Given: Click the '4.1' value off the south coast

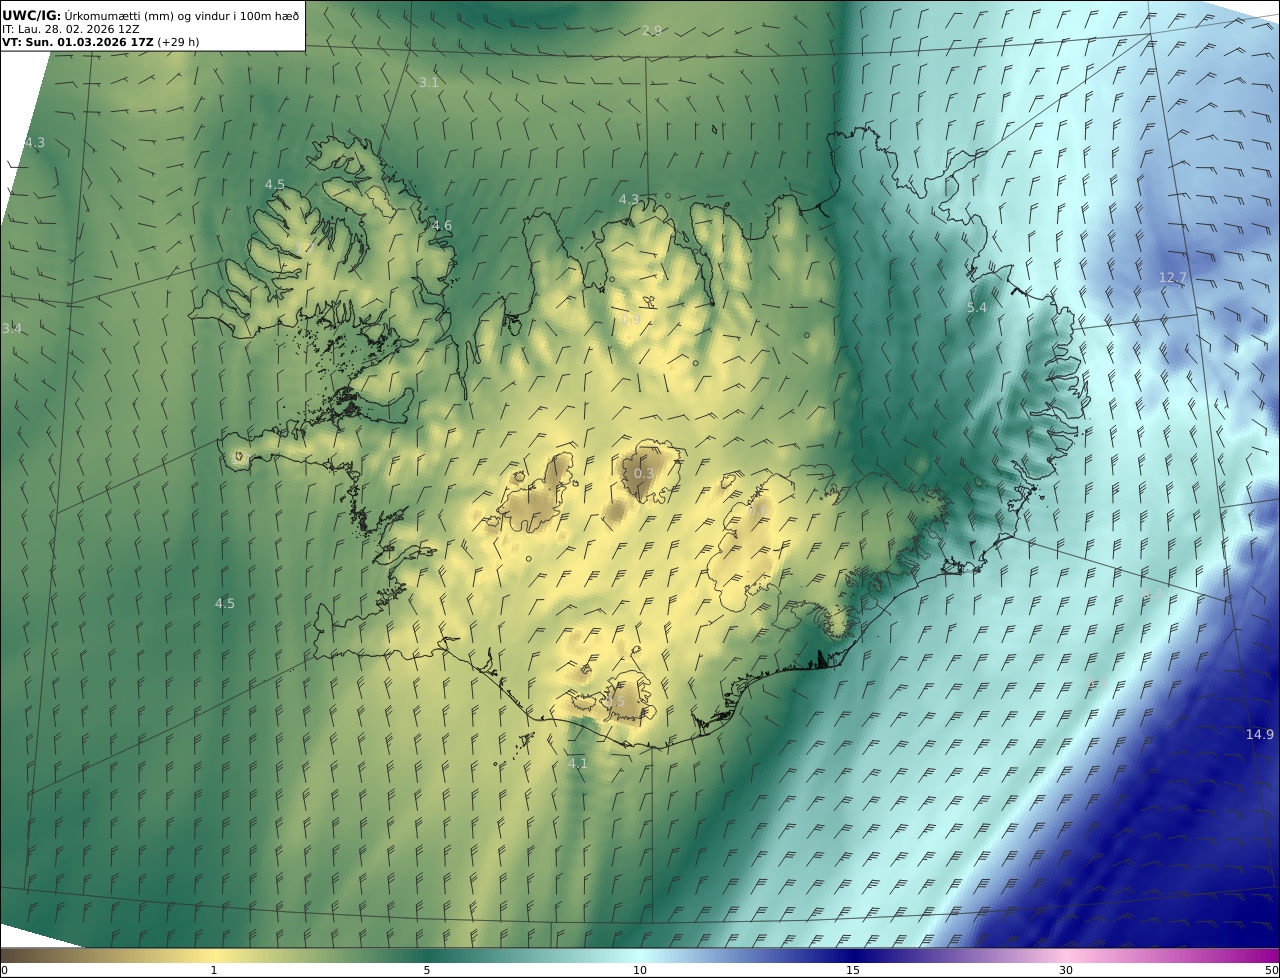Looking at the screenshot, I should [578, 763].
